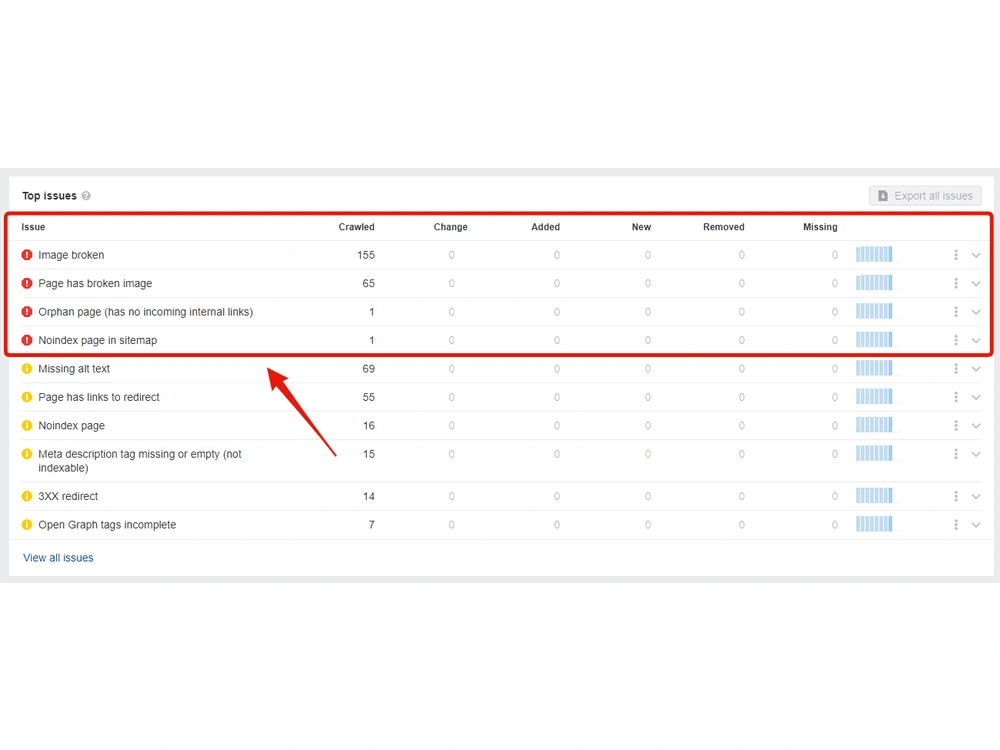Expand the Meta description tag row chevron
Viewport: 1000px width, 750px height.
(x=976, y=454)
